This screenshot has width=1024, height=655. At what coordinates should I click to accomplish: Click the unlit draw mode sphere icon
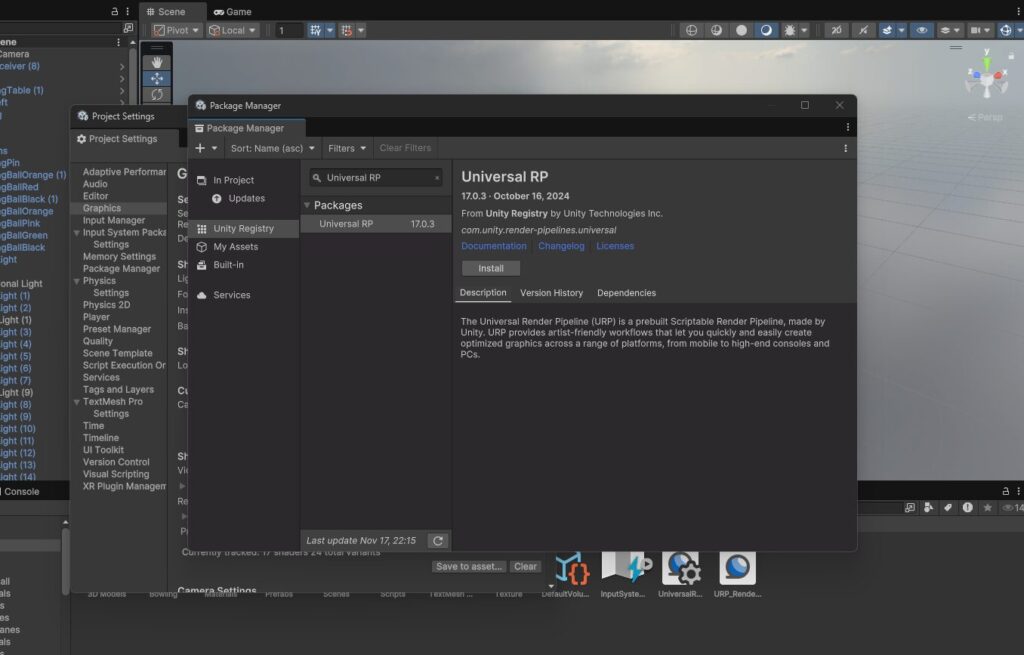click(741, 30)
